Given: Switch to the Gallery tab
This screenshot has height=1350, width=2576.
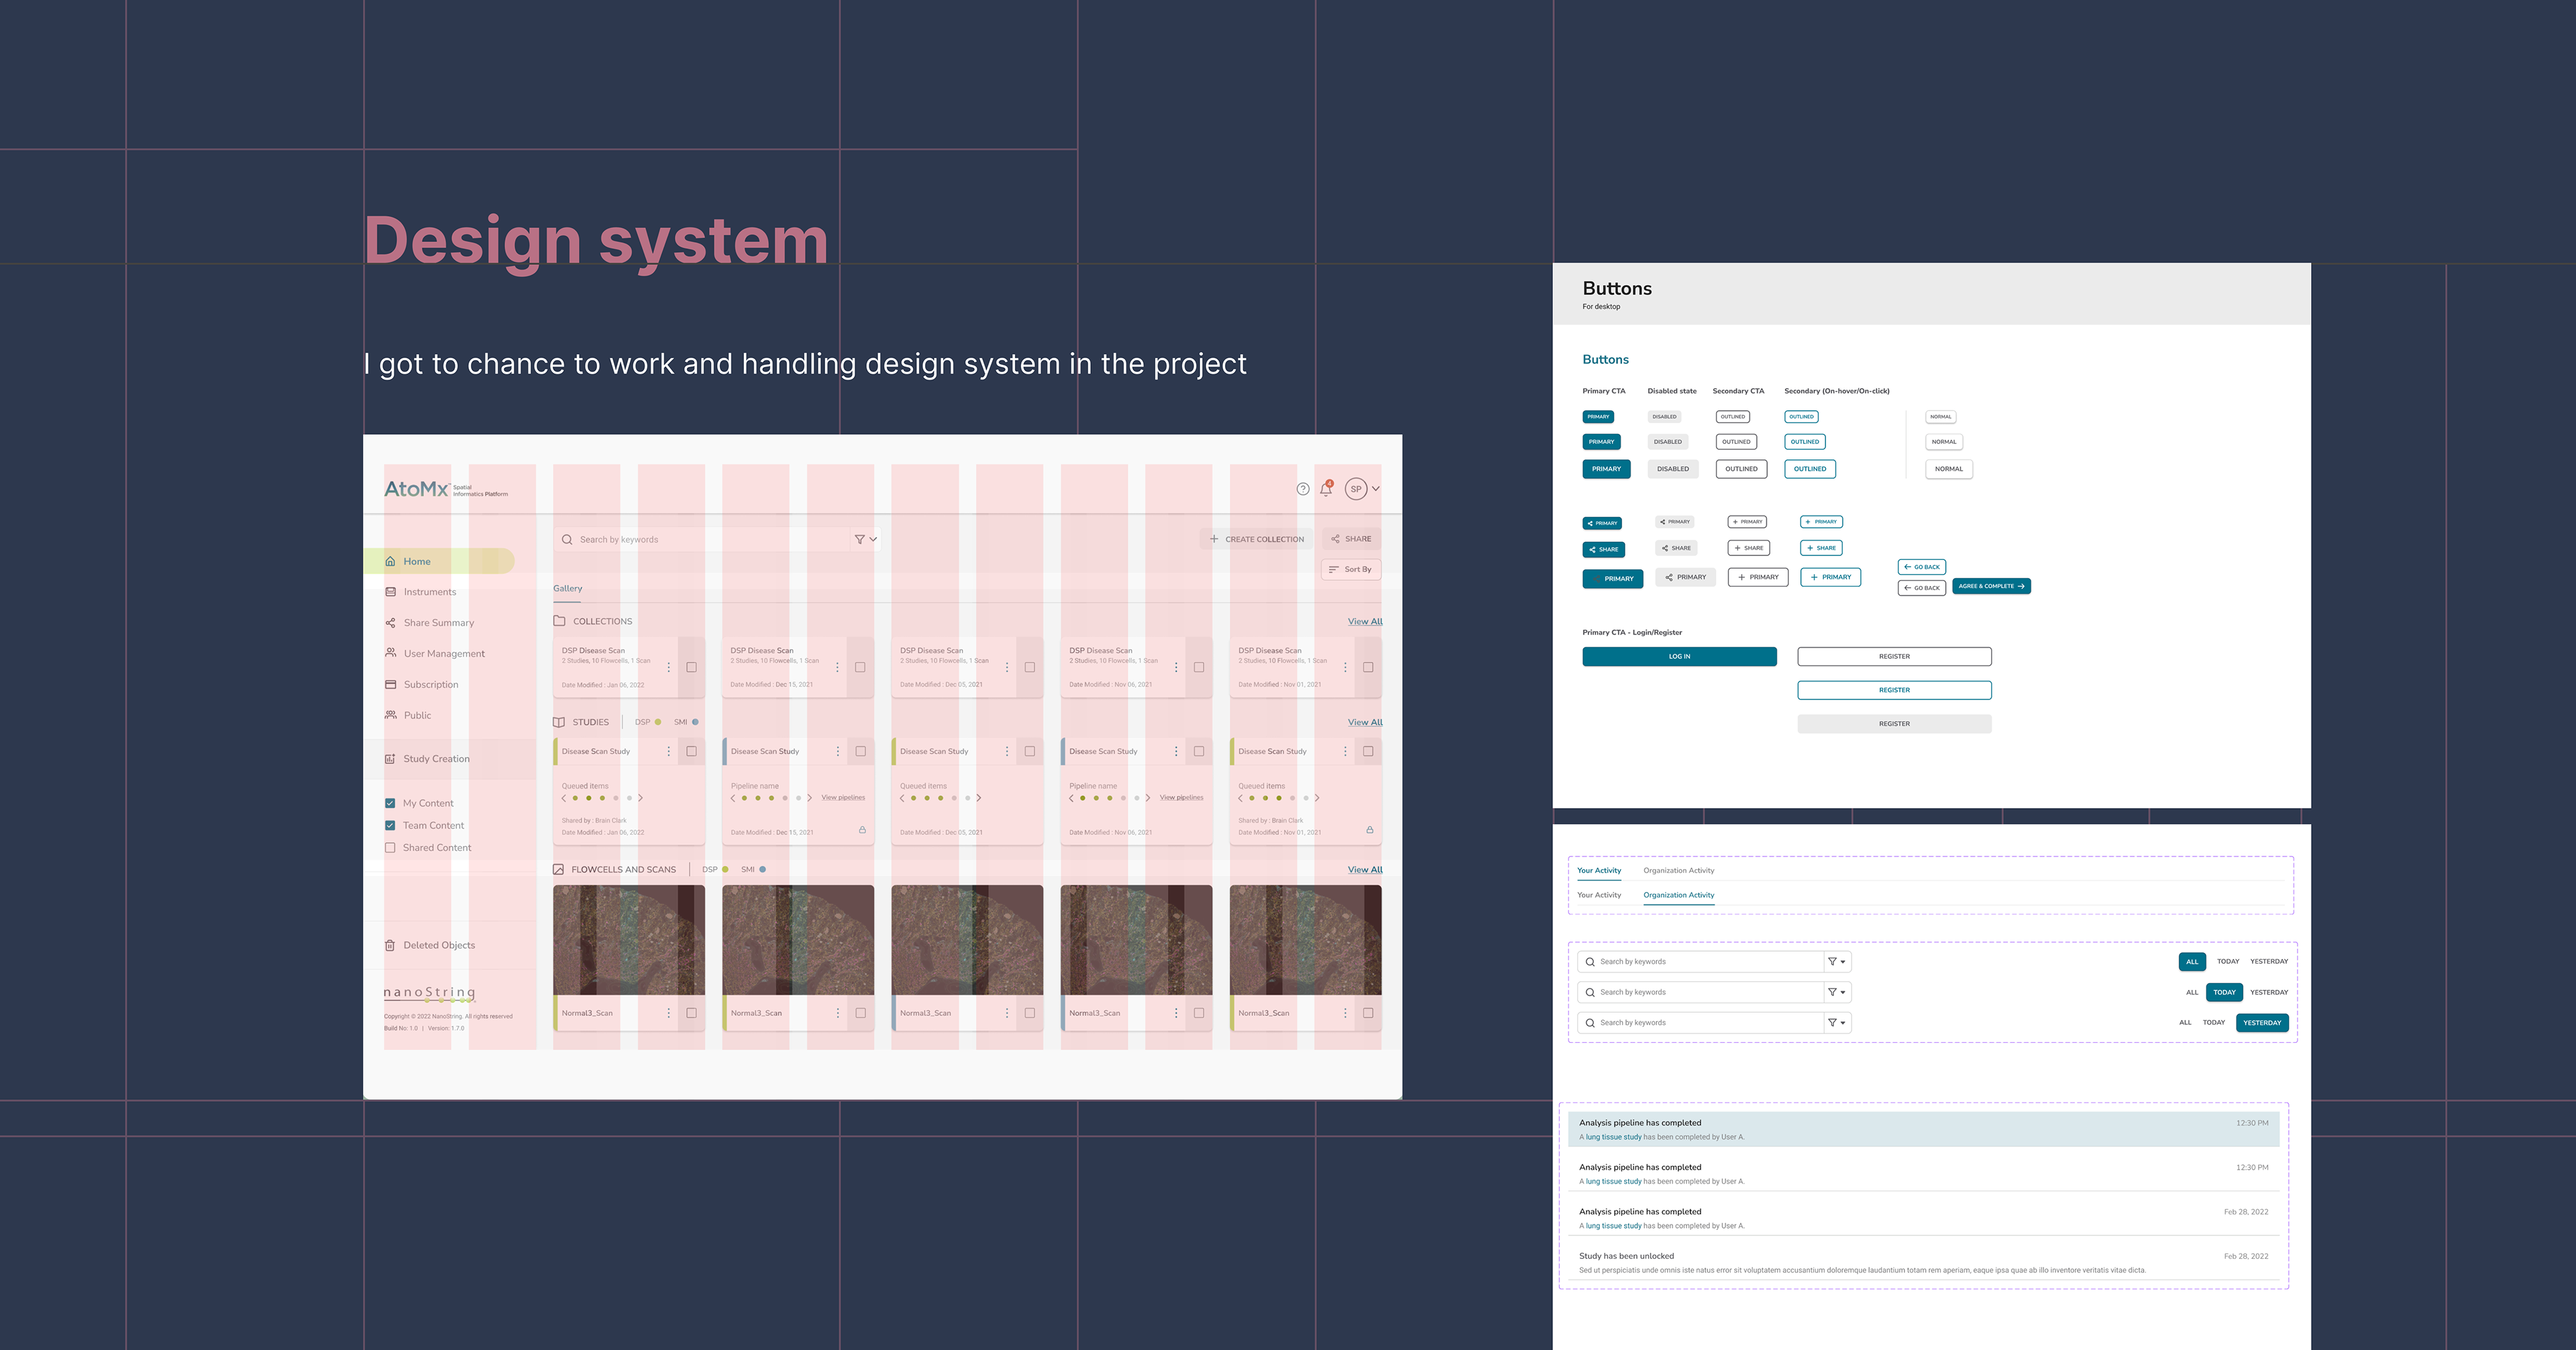Looking at the screenshot, I should pos(567,588).
